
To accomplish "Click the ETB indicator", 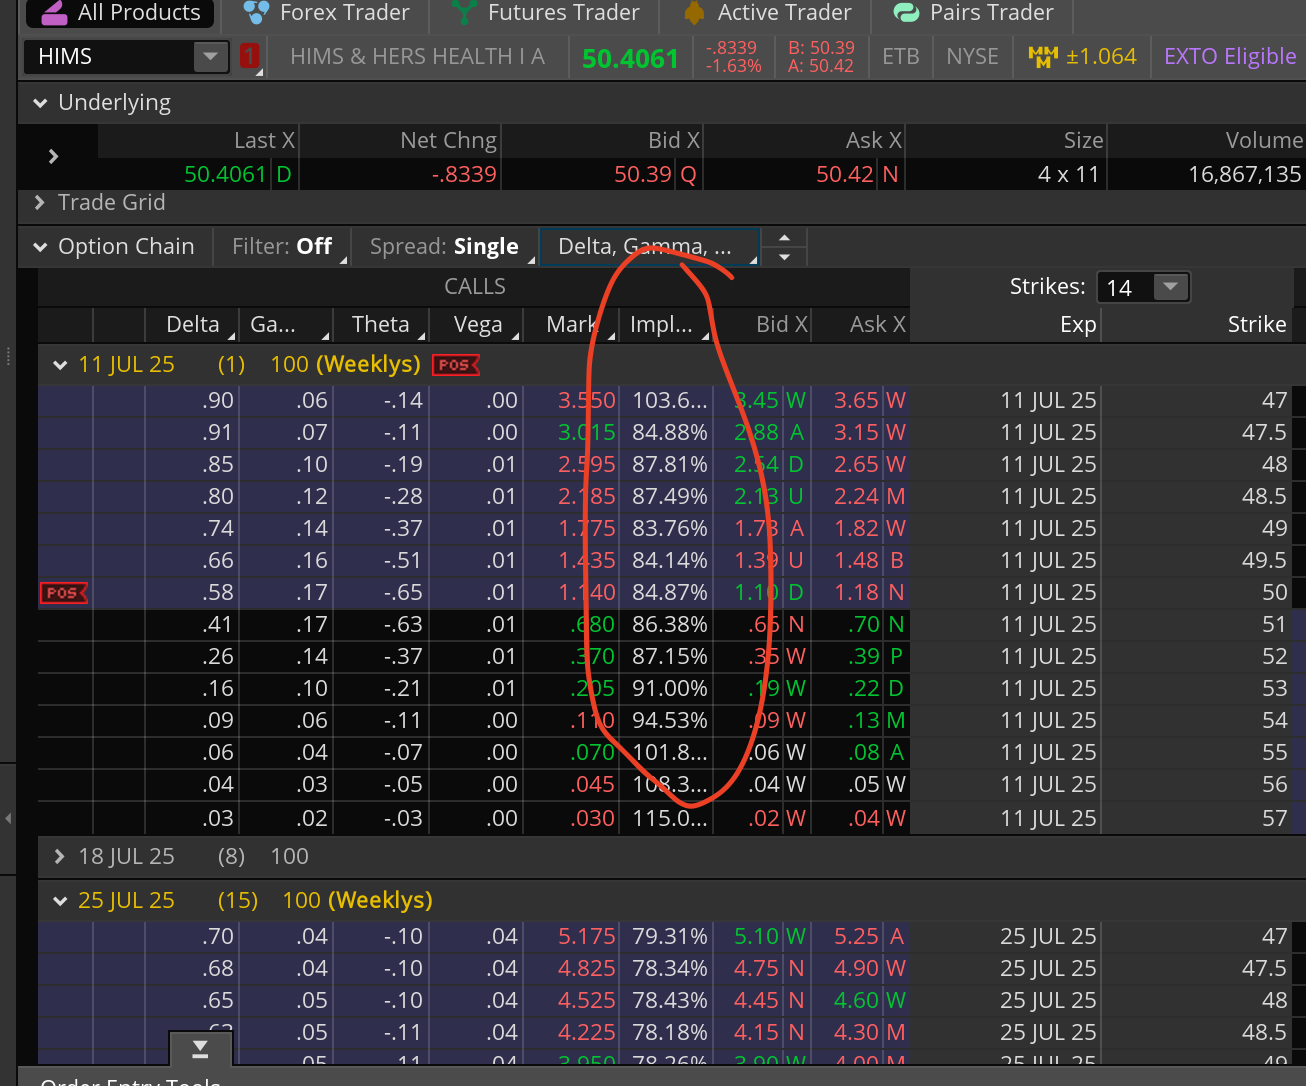I will (901, 57).
